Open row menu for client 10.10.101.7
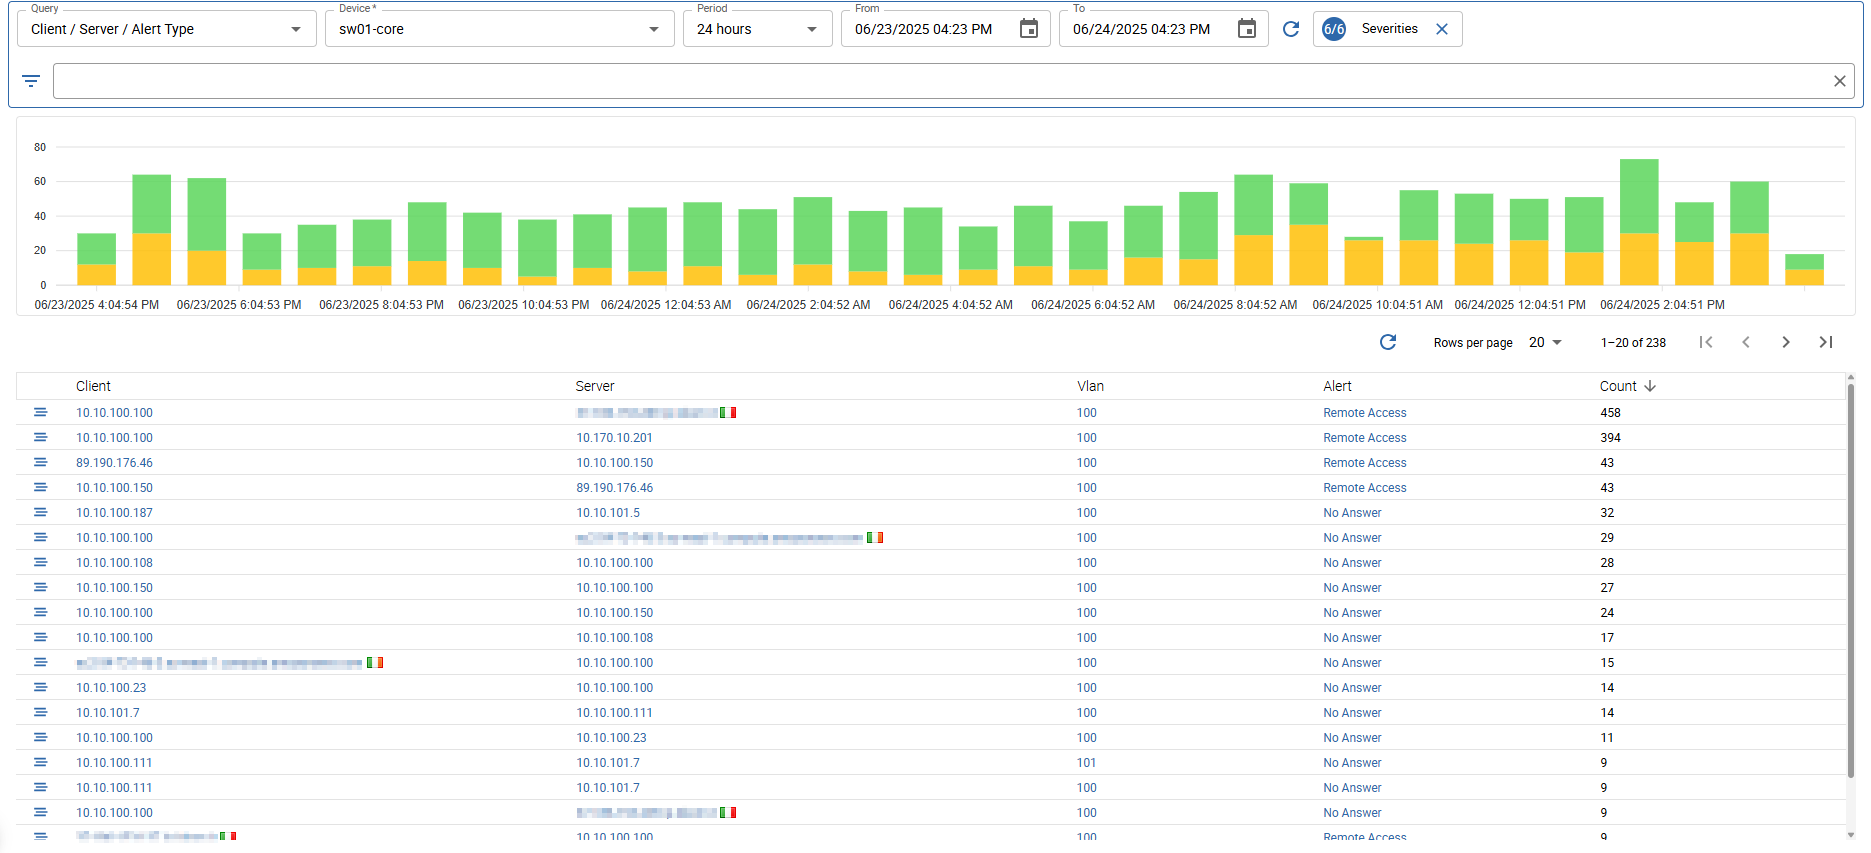The height and width of the screenshot is (853, 1871). pos(40,712)
